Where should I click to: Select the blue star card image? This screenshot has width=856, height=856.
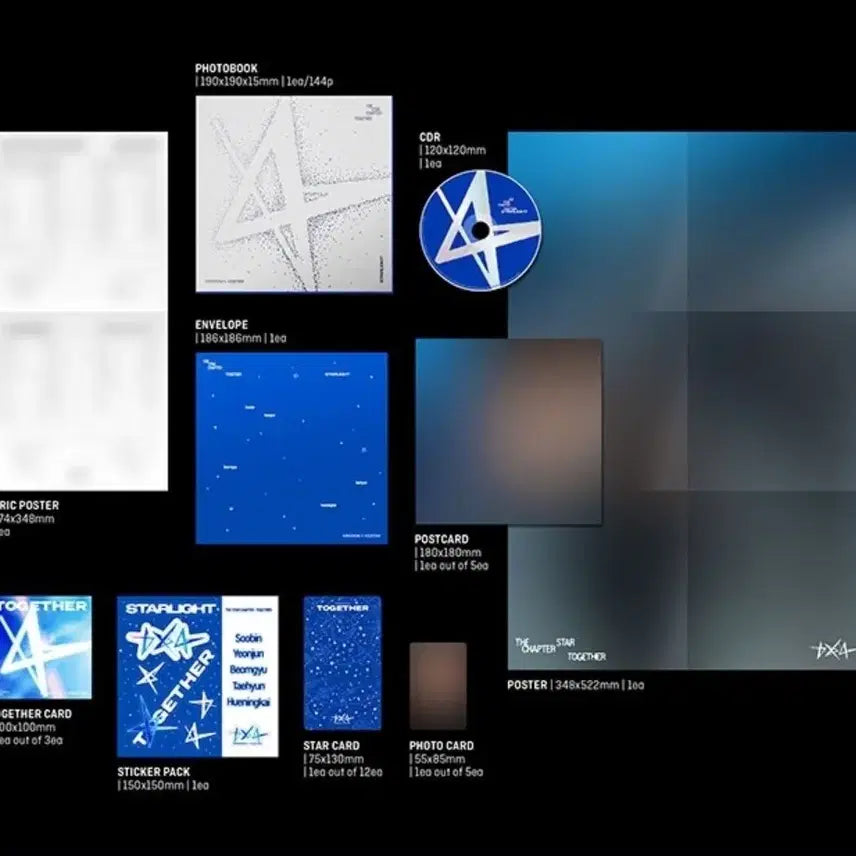click(x=342, y=663)
